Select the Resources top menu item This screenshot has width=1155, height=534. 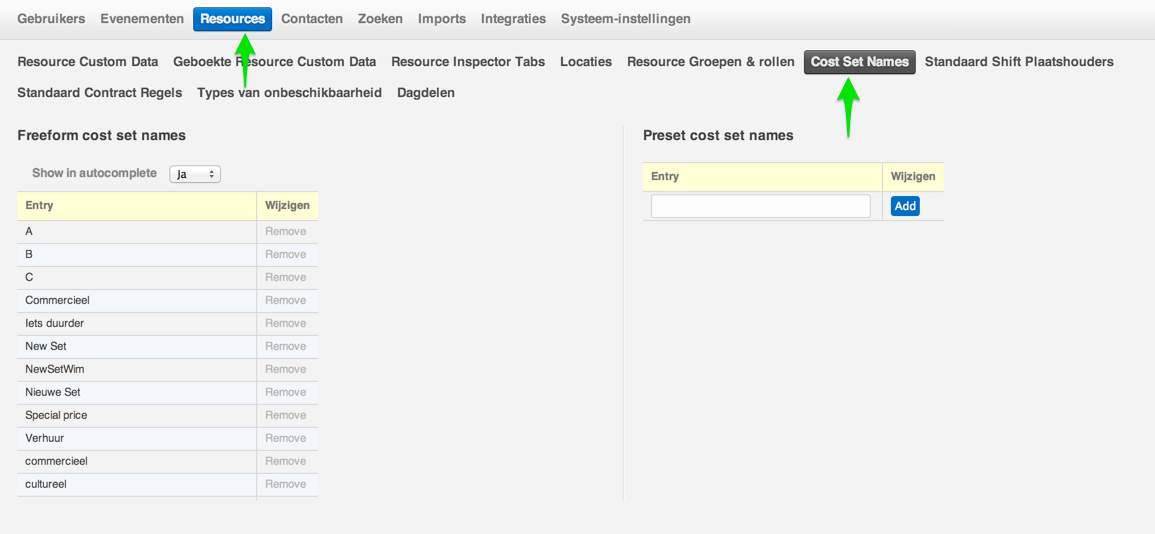point(232,19)
